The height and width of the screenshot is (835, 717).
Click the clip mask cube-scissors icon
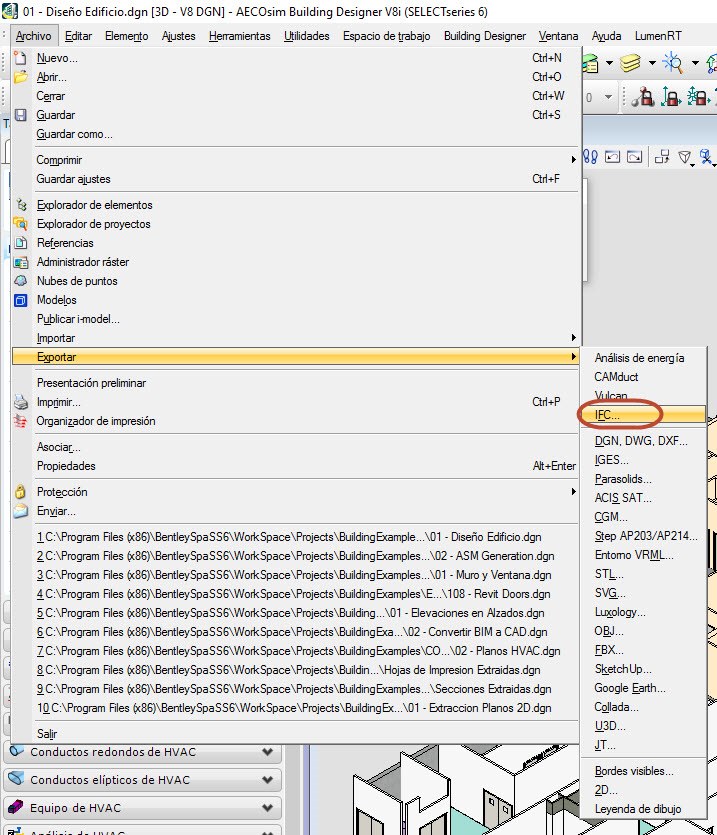coord(706,157)
